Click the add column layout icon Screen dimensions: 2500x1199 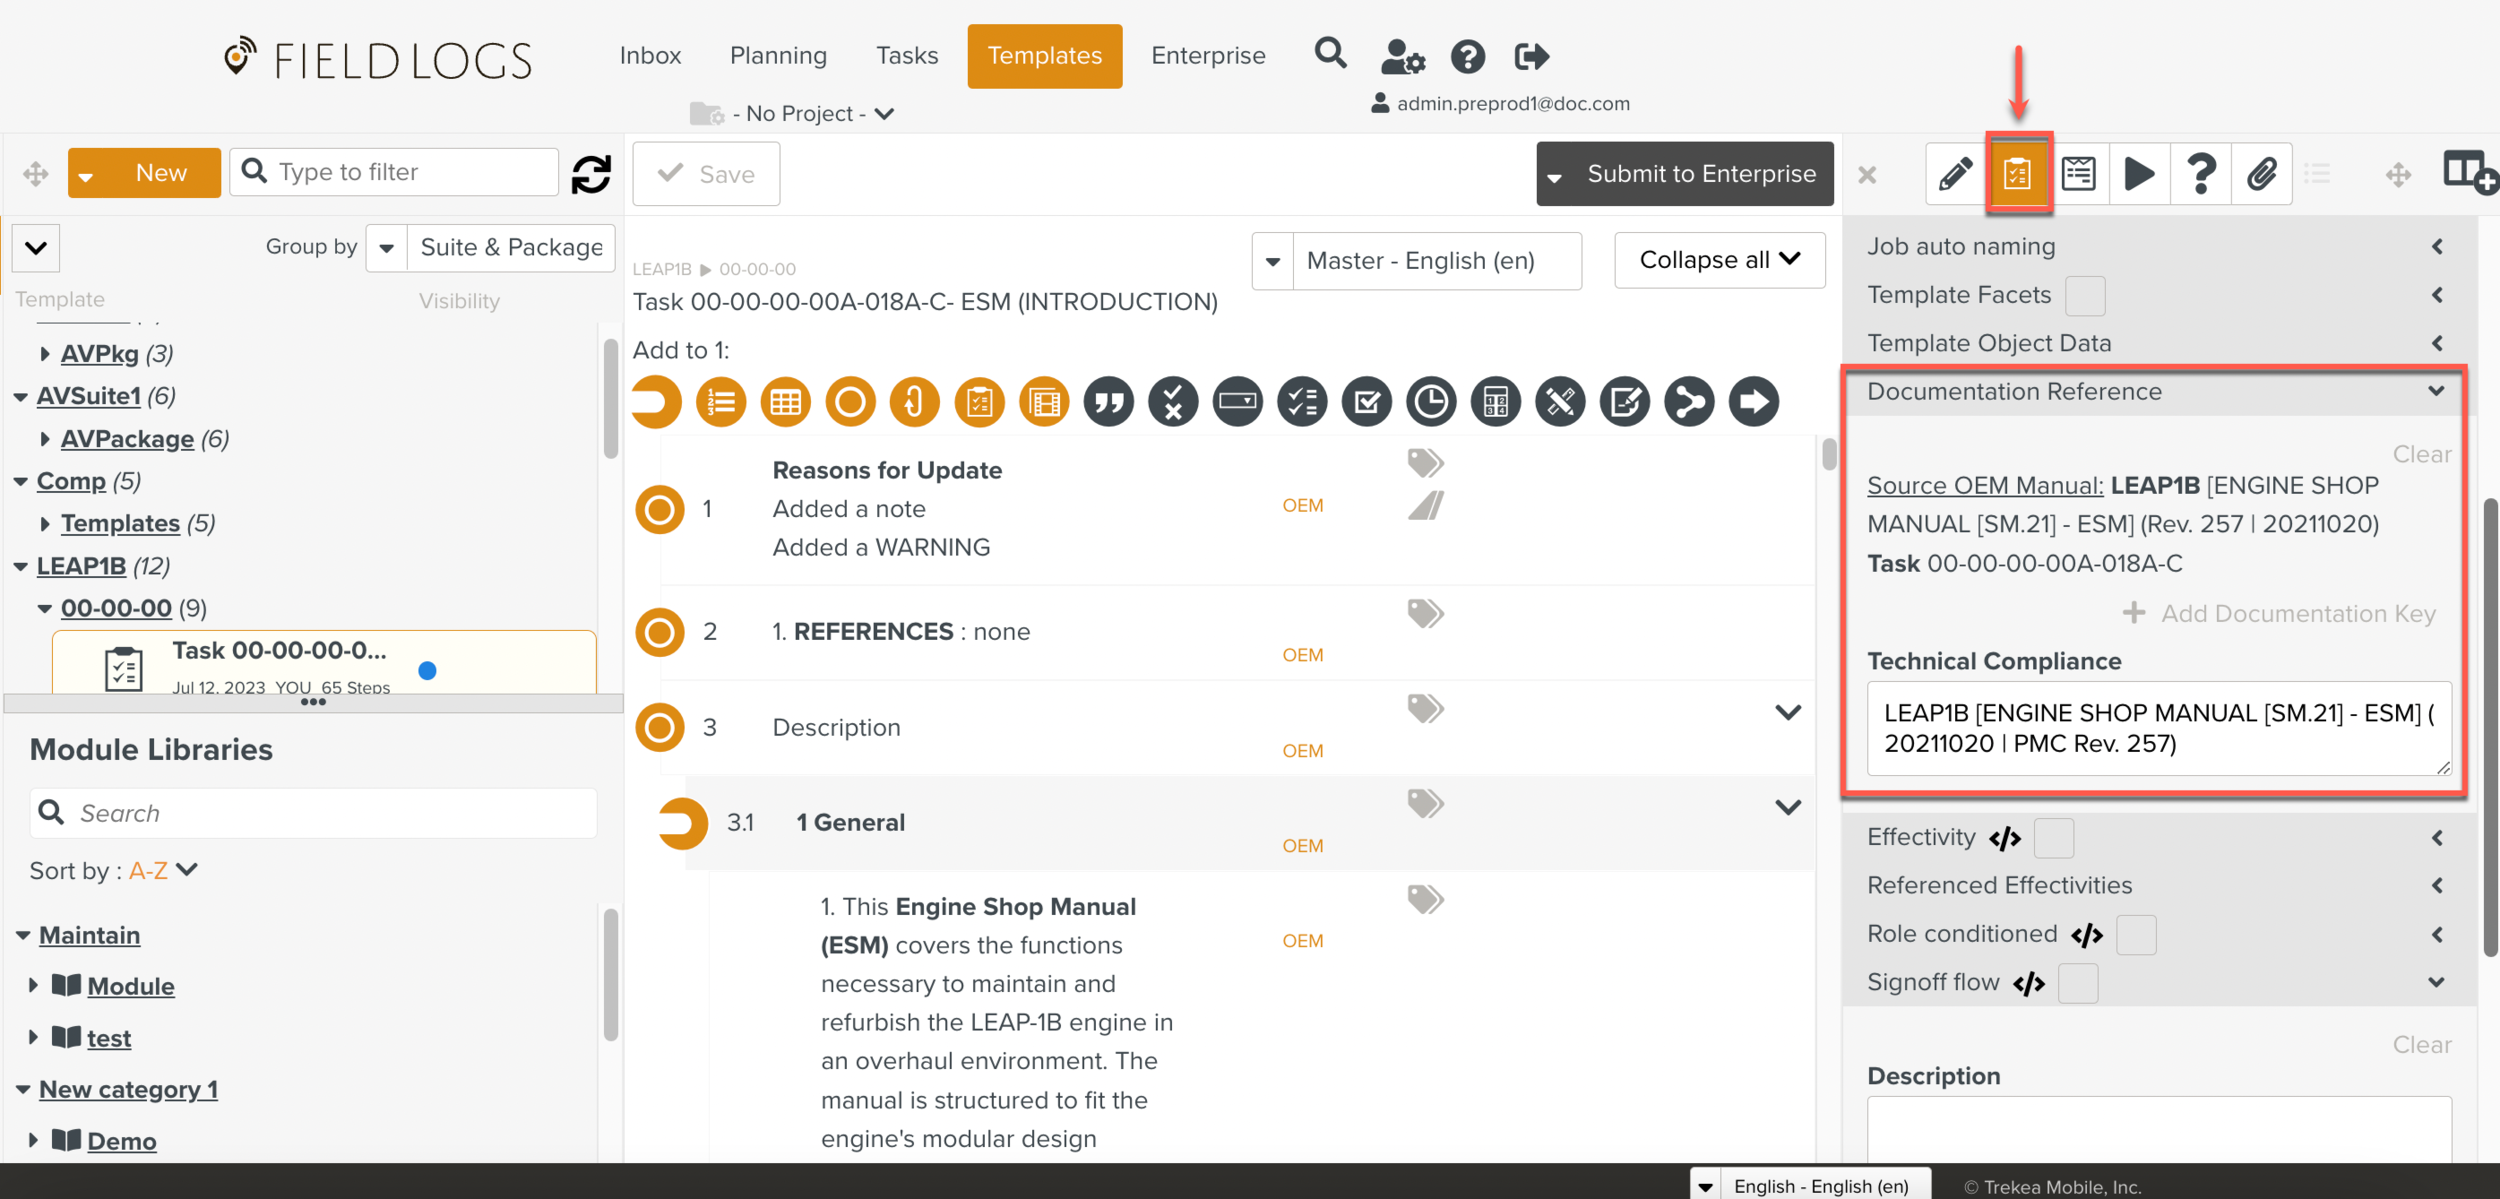click(x=2469, y=173)
